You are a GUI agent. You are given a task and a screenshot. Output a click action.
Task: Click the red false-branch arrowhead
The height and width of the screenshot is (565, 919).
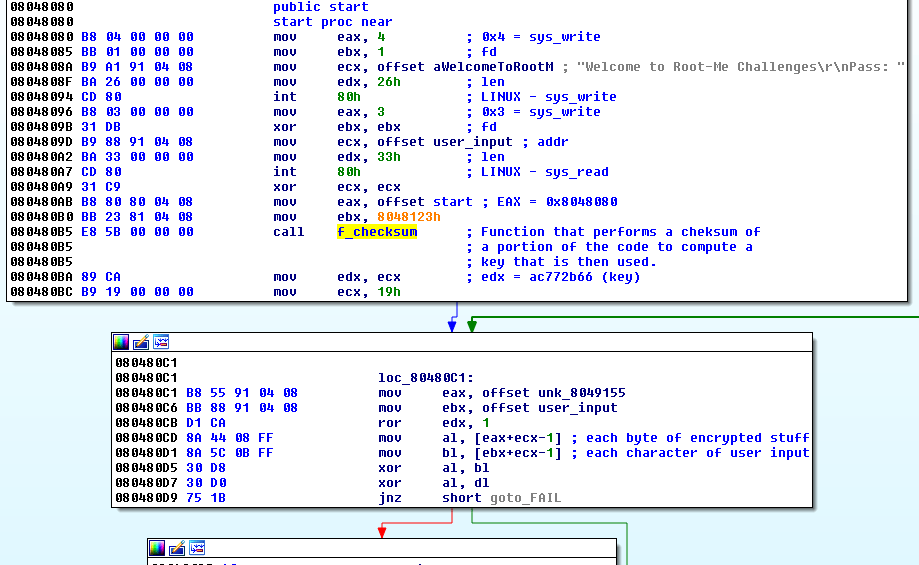pyautogui.click(x=379, y=531)
